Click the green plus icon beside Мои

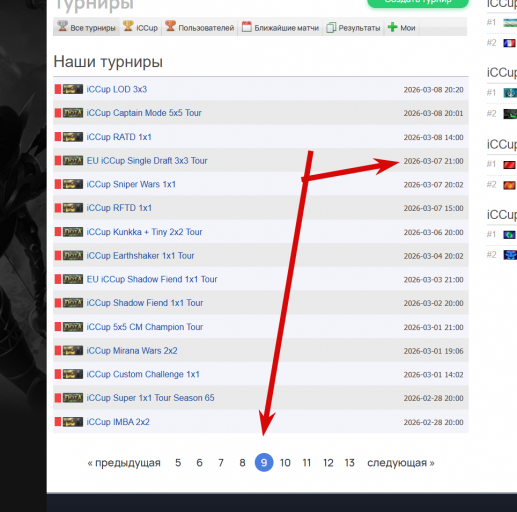coord(393,27)
